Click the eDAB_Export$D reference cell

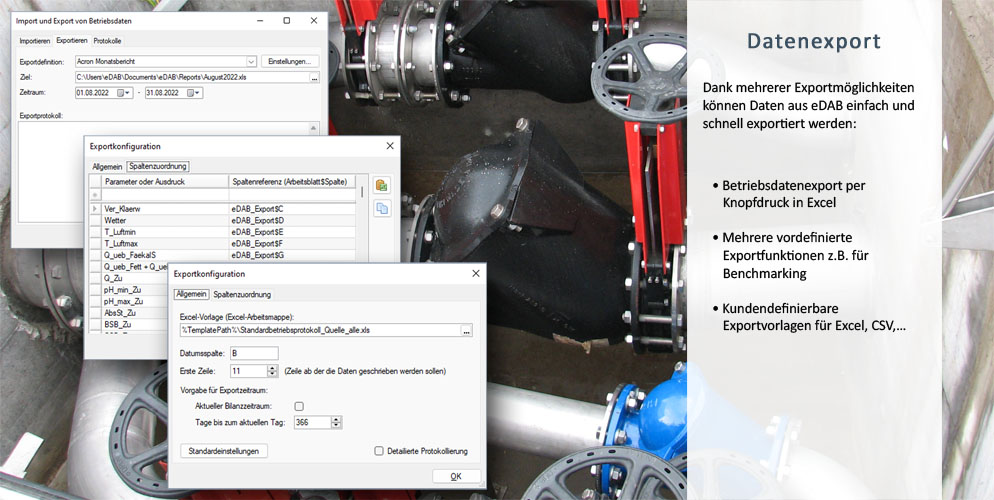coord(292,221)
